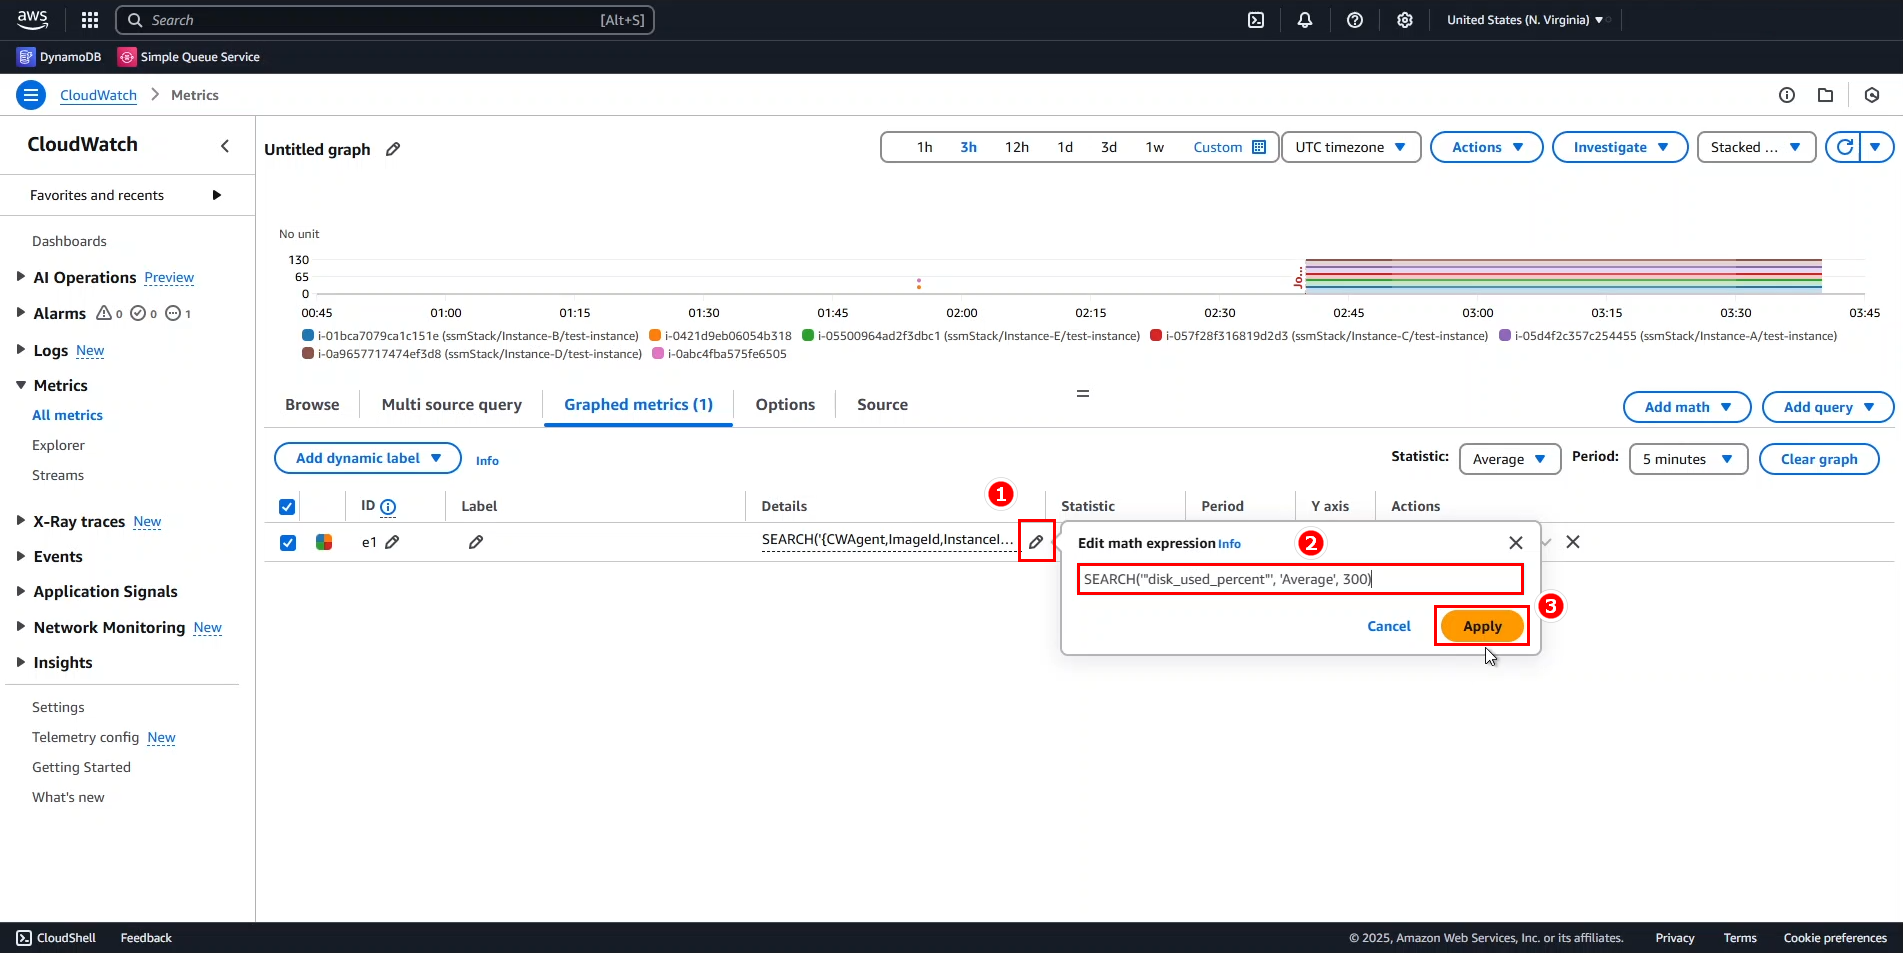Click the pencil icon beside Untitled graph
1903x953 pixels.
pos(393,149)
